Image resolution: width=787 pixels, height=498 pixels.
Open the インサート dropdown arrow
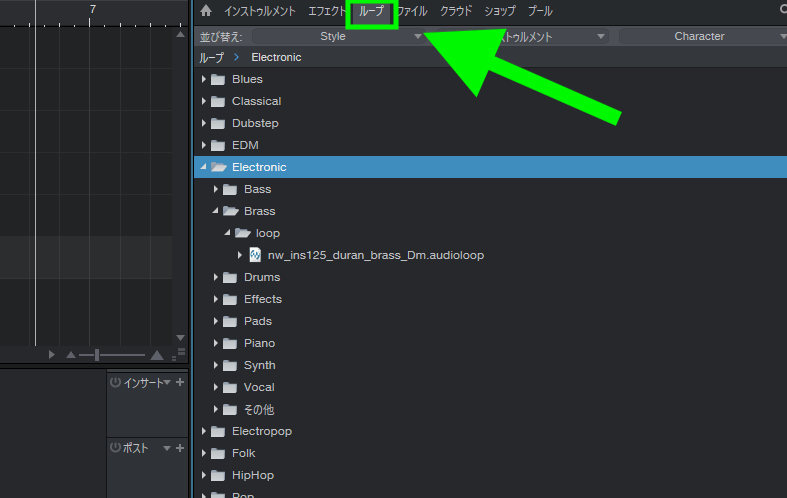click(167, 383)
